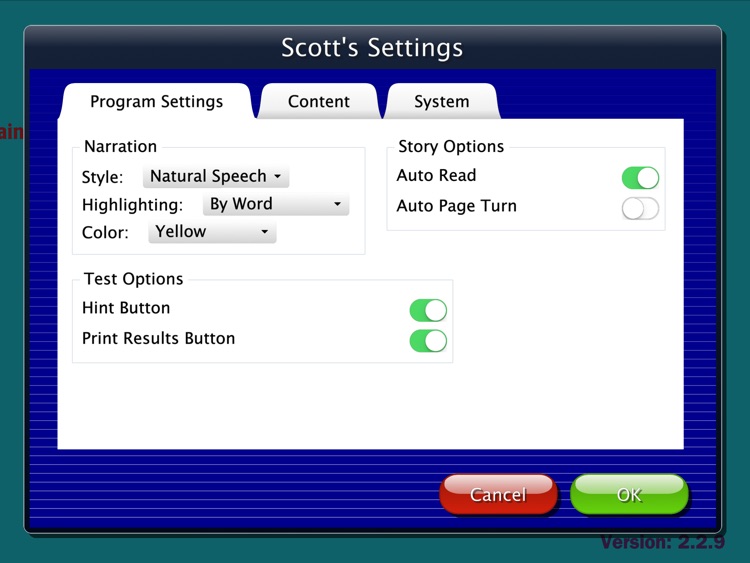Click the Hint Button label text
The image size is (750, 563).
click(x=126, y=308)
